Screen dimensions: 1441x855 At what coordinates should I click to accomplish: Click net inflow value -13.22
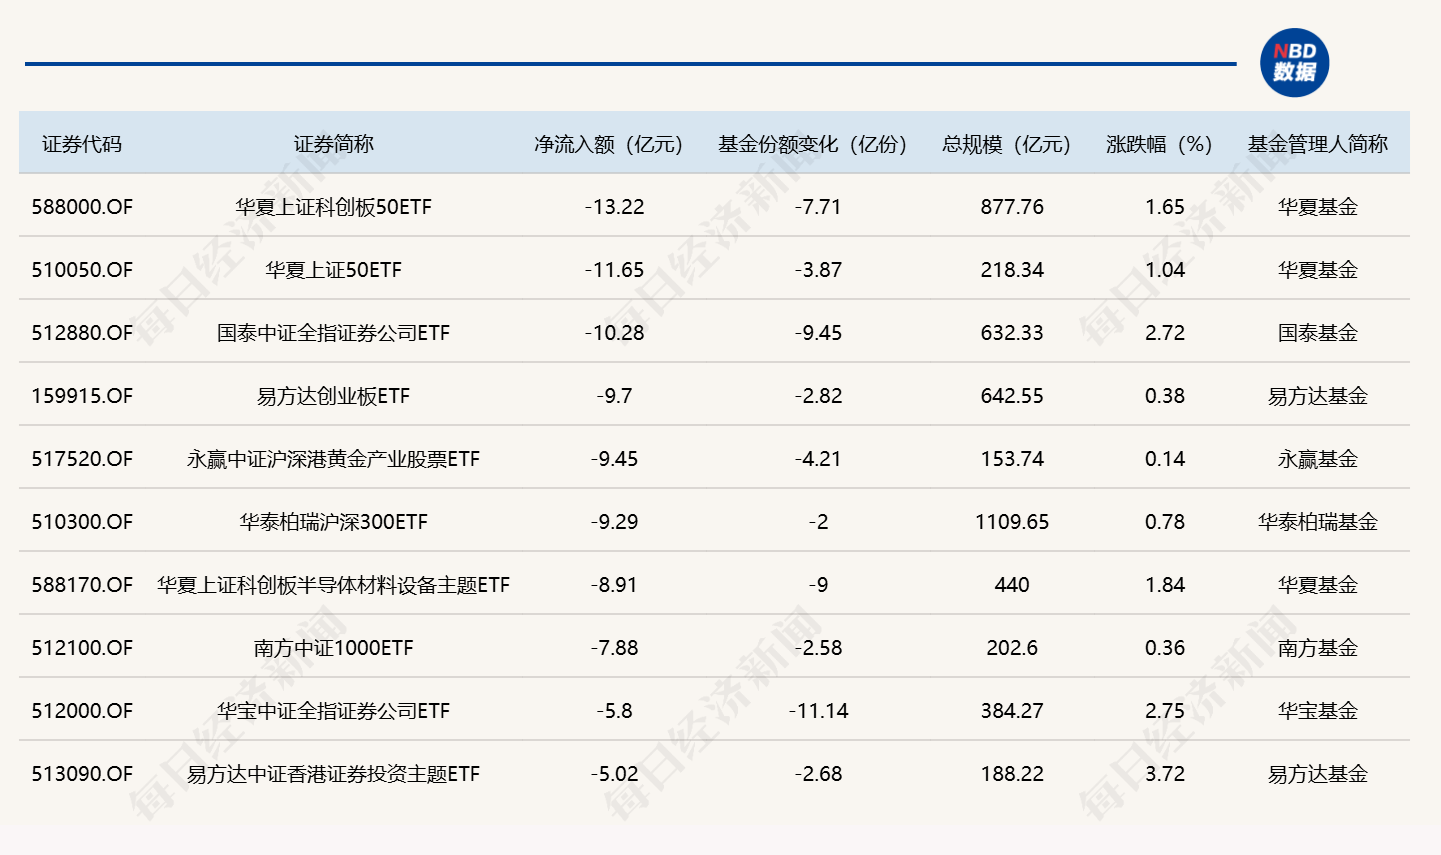click(x=615, y=207)
